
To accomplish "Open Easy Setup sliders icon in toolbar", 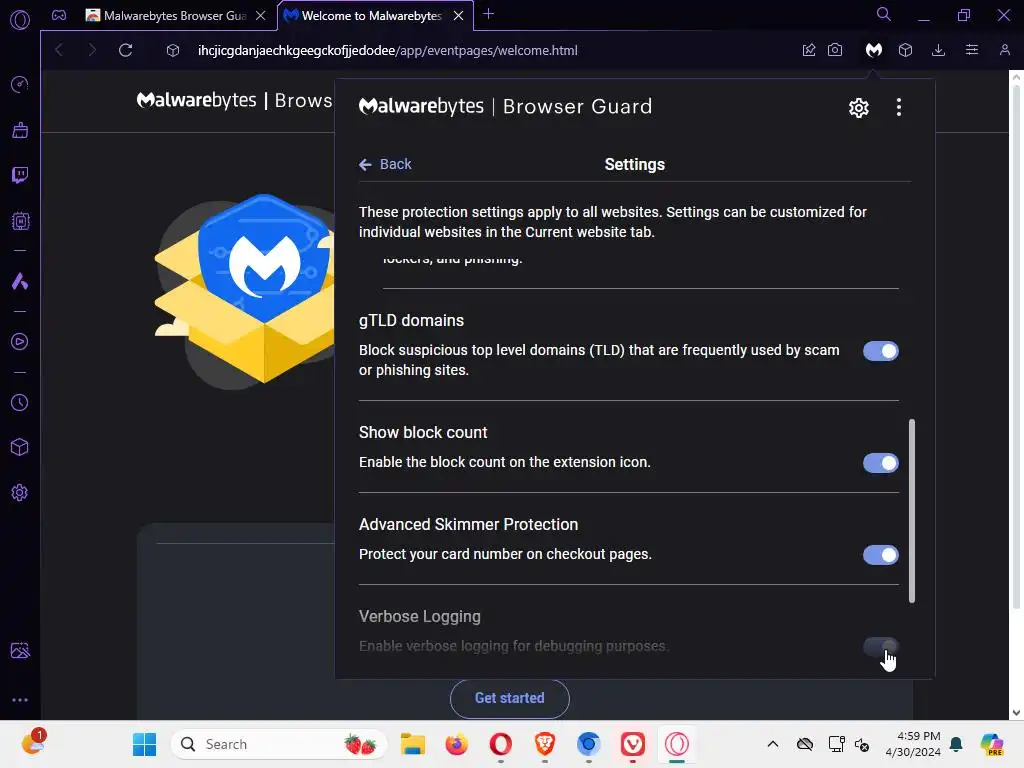I will click(972, 50).
